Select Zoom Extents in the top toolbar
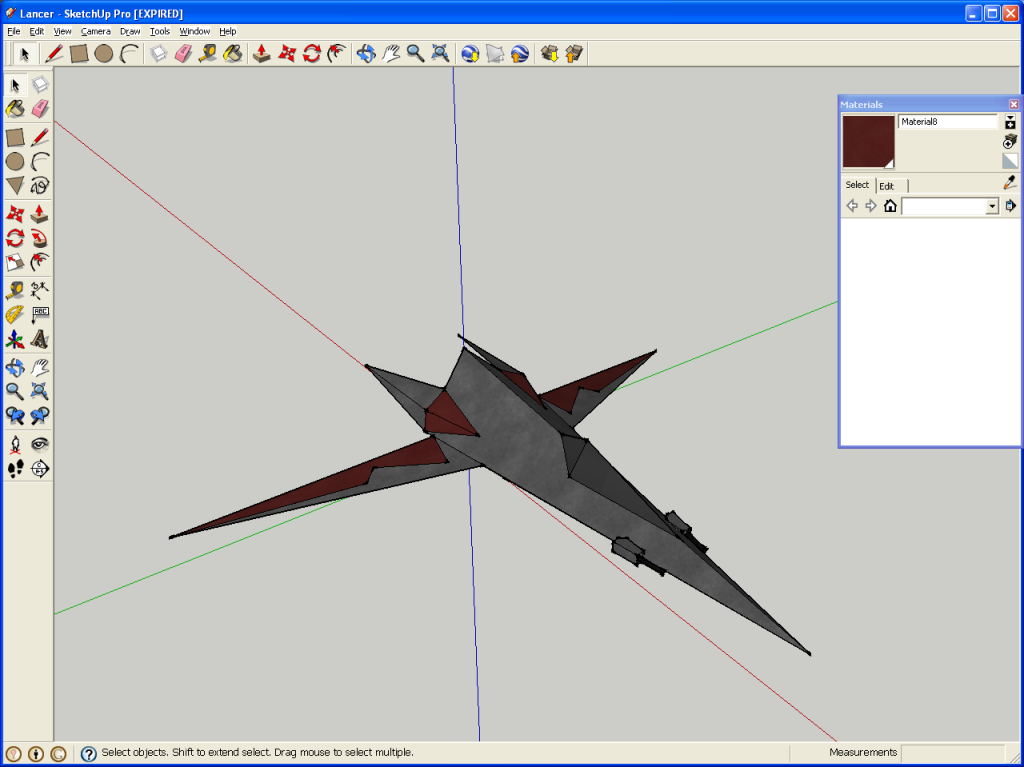The width and height of the screenshot is (1024, 767). [x=440, y=54]
